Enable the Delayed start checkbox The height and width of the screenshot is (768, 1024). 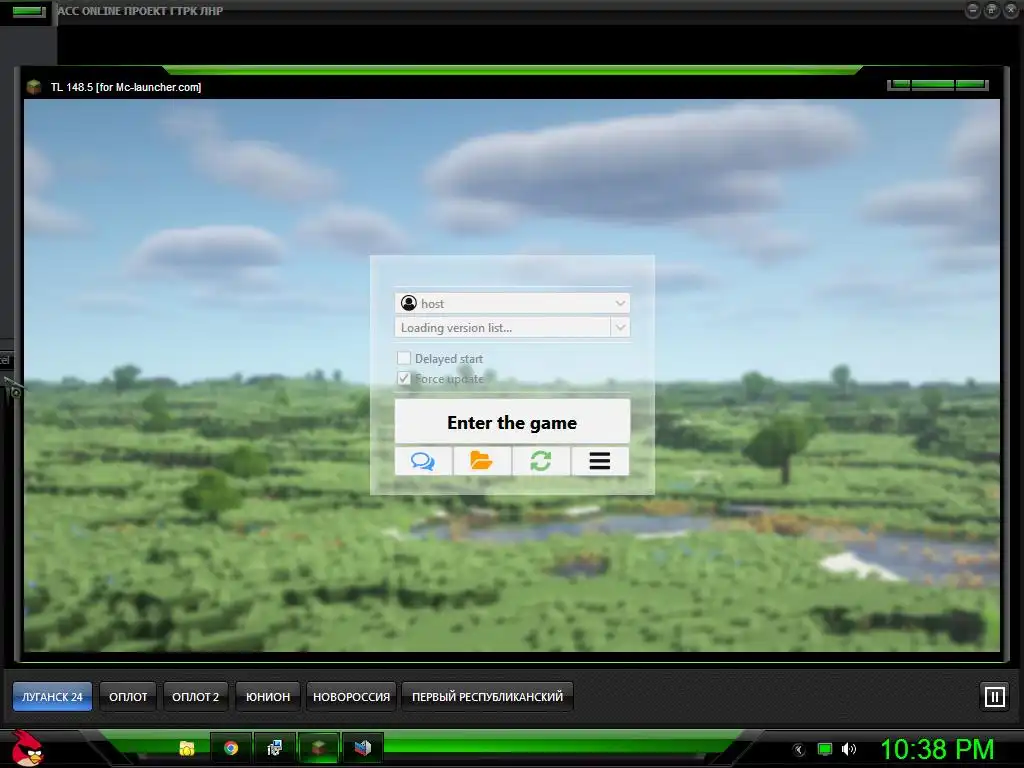pos(404,358)
